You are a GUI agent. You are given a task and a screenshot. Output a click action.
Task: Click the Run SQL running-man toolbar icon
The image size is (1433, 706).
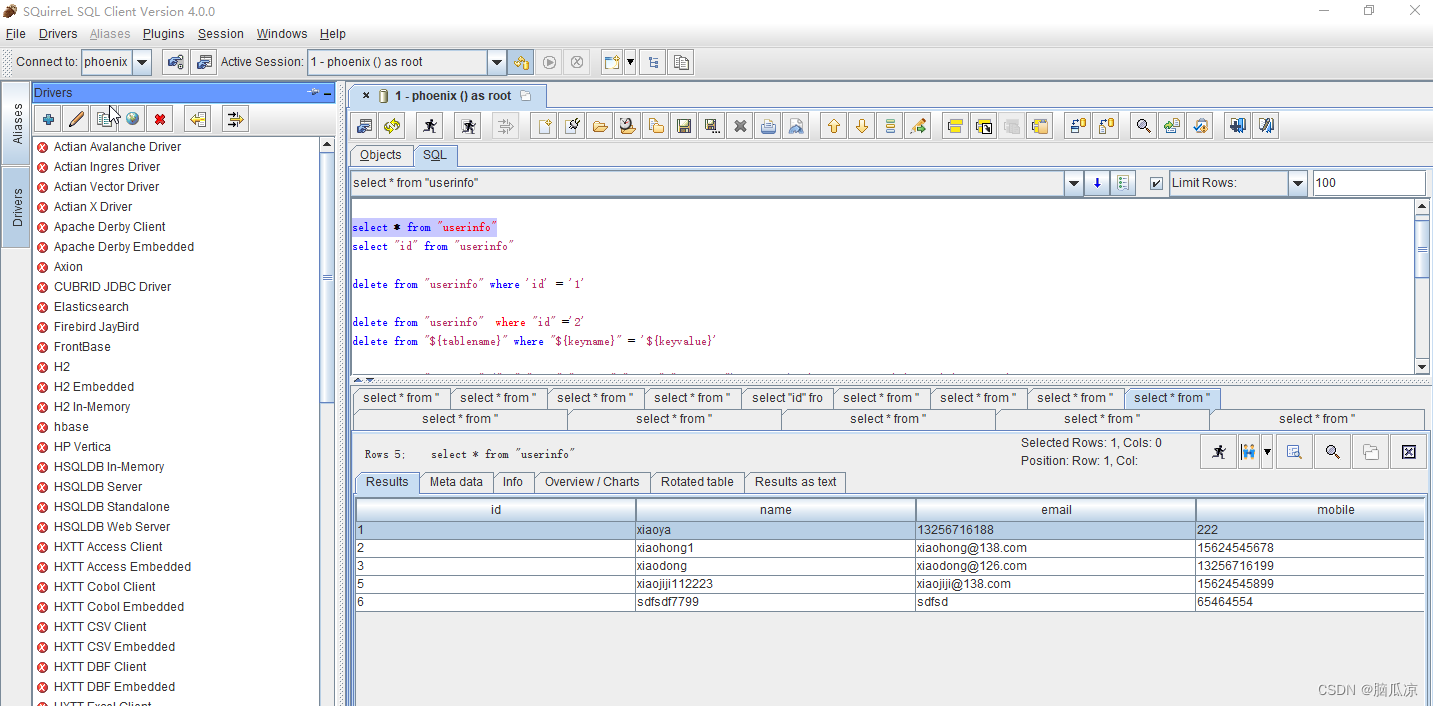(x=429, y=126)
